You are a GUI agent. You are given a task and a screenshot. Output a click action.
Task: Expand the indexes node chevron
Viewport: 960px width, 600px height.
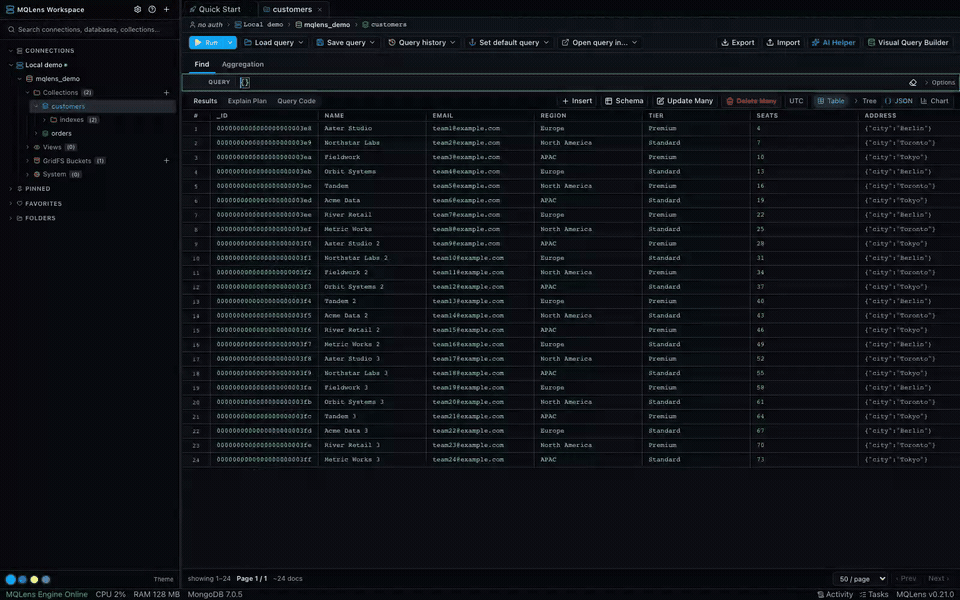tap(45, 119)
